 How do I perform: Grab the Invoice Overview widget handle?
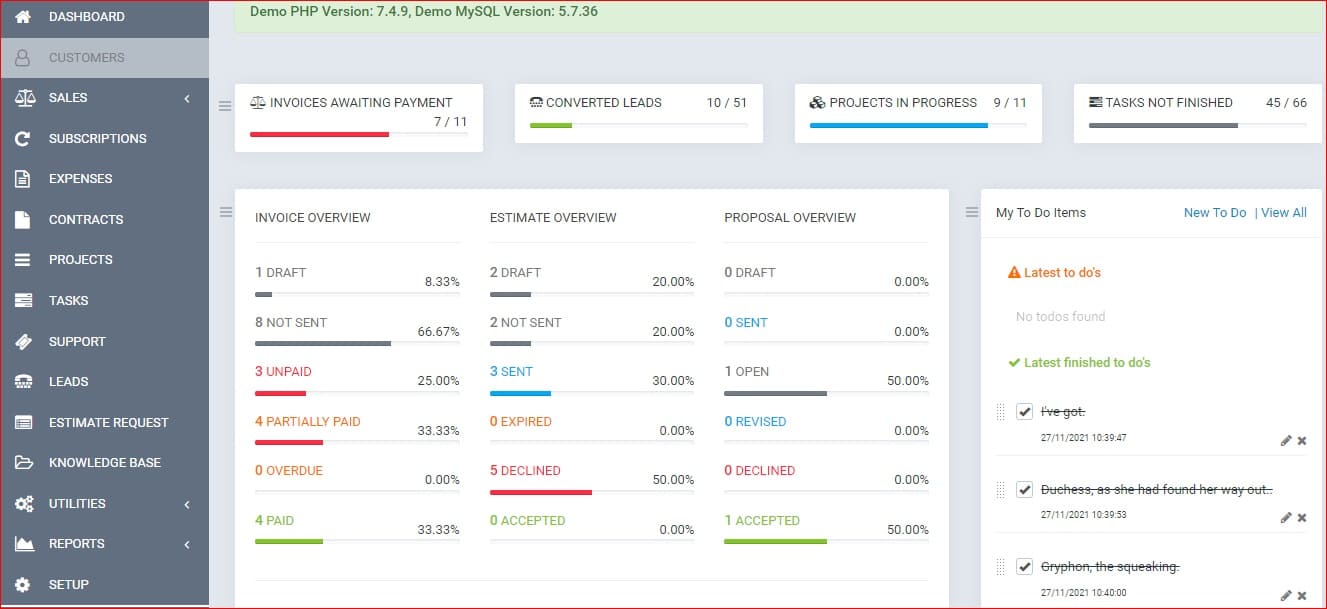click(225, 212)
